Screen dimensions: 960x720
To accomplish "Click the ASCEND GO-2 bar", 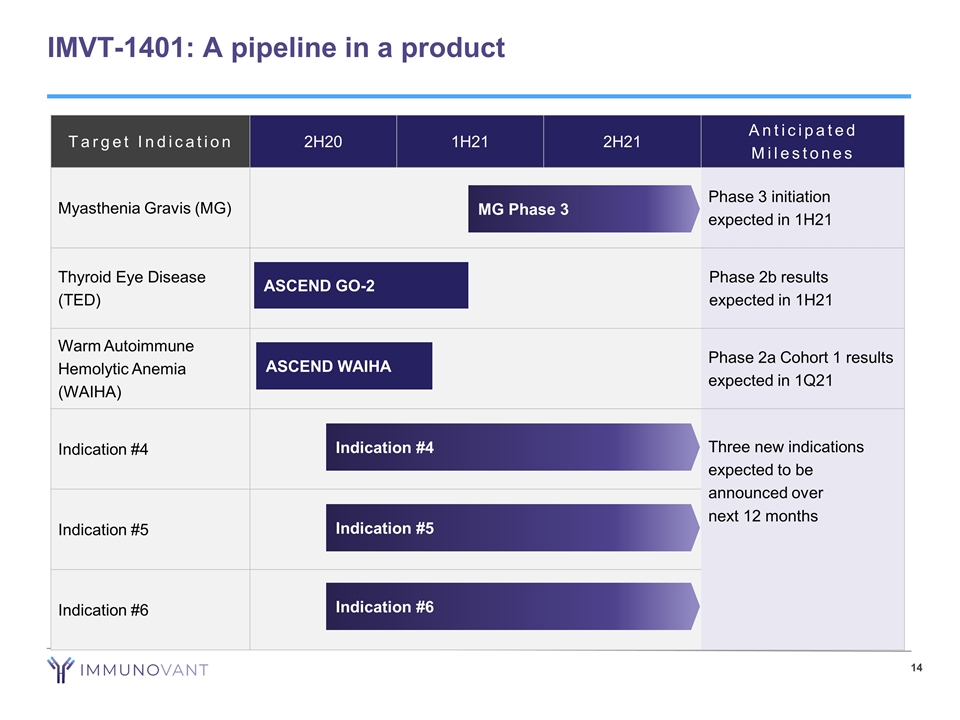I will [x=361, y=286].
